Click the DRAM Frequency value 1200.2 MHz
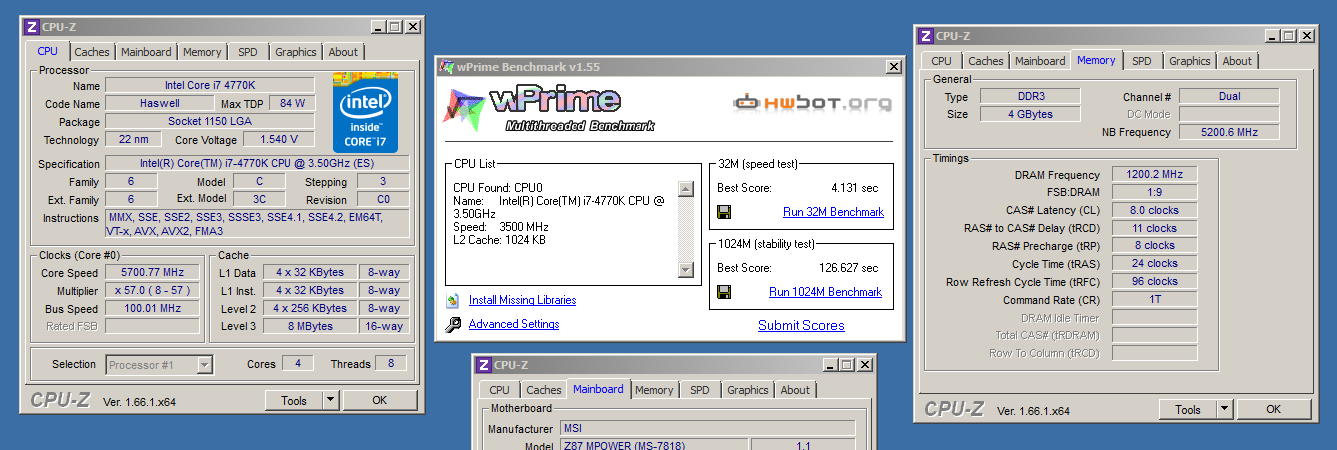 click(1154, 175)
